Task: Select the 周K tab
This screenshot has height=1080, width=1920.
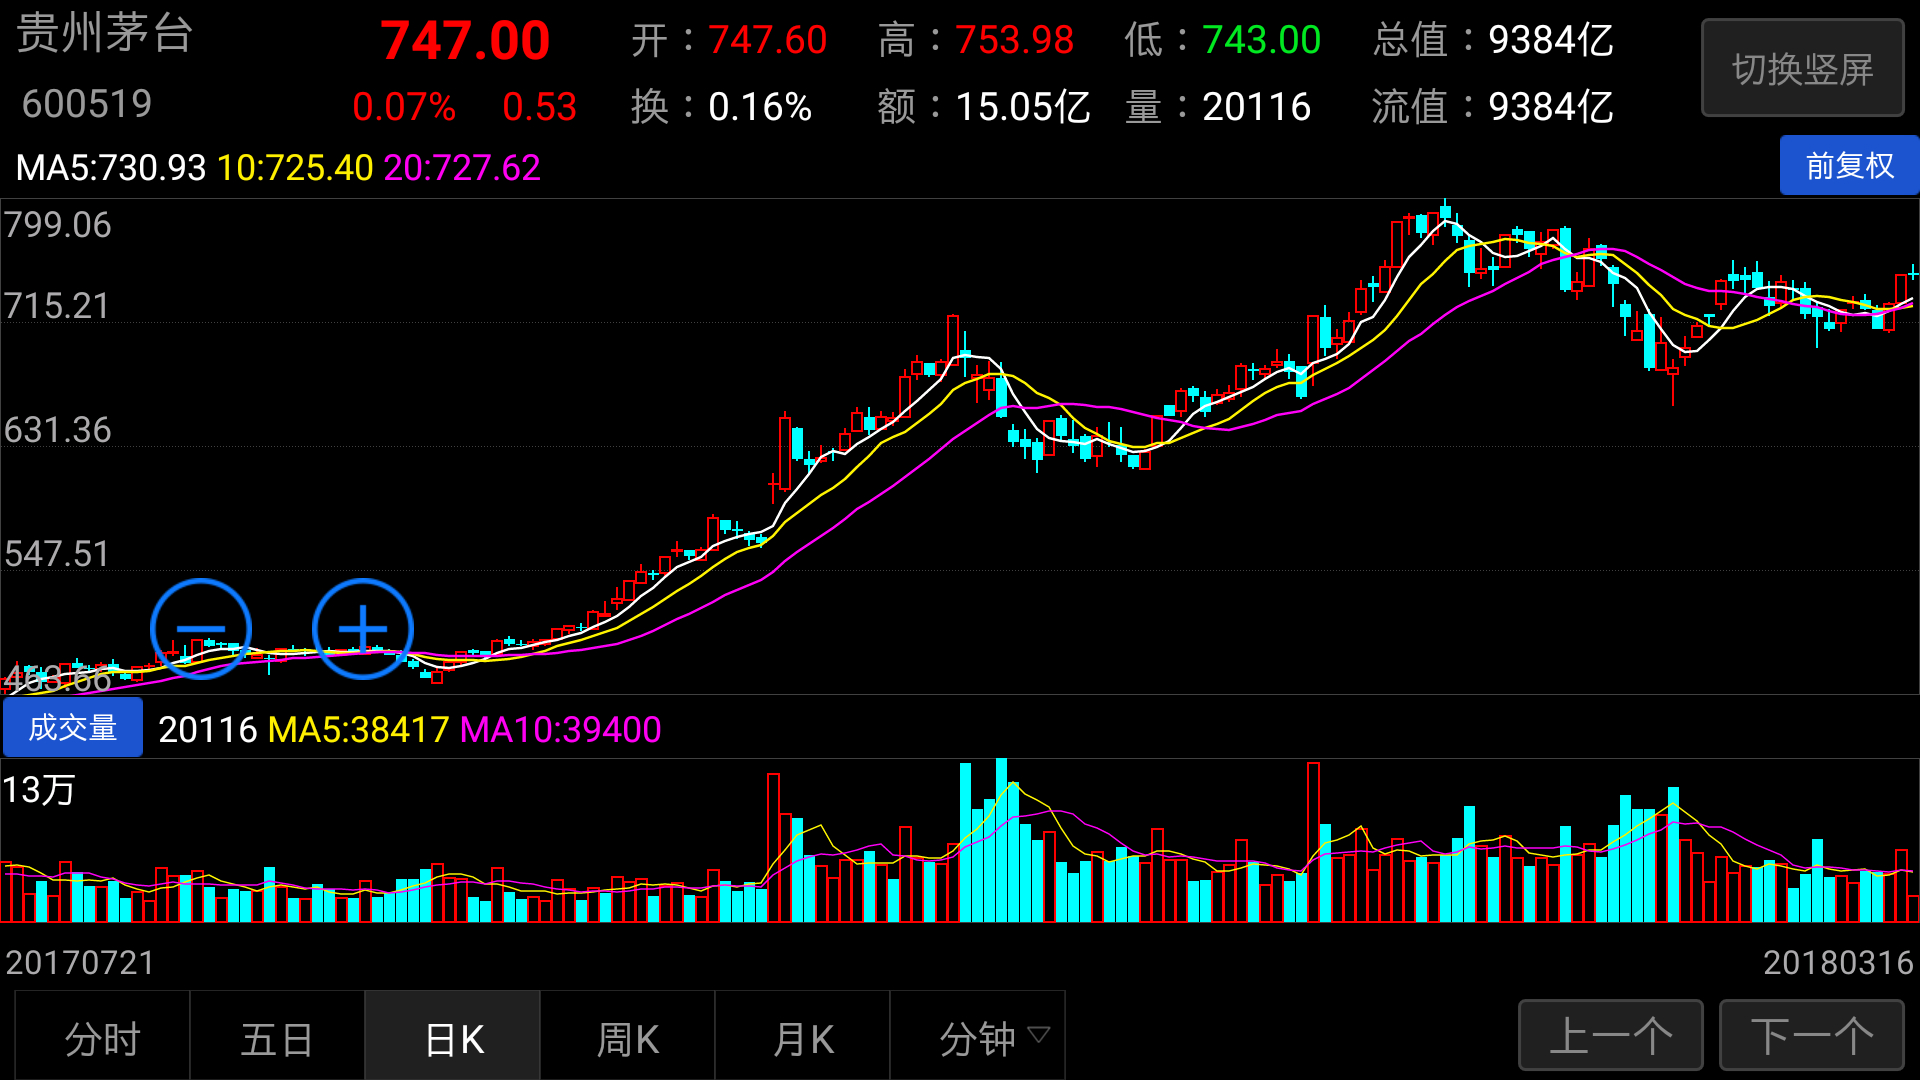Action: (x=628, y=1036)
